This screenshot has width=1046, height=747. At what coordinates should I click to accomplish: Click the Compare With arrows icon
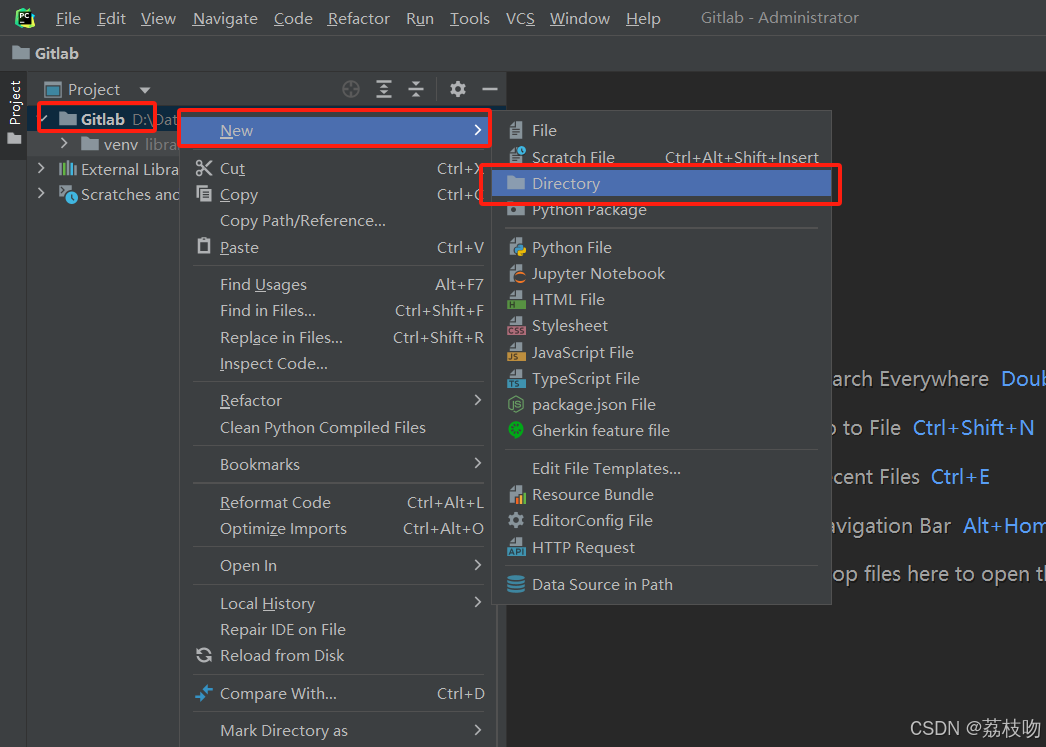pos(204,693)
